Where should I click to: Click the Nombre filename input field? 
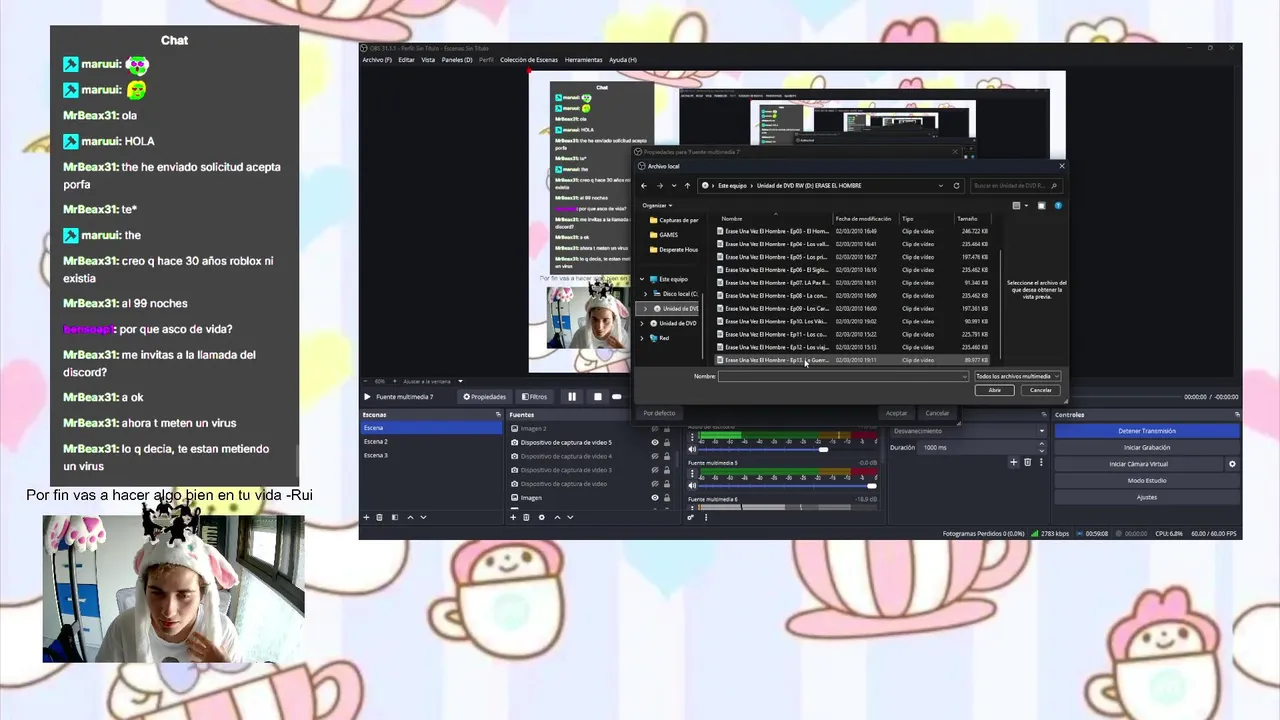click(843, 376)
